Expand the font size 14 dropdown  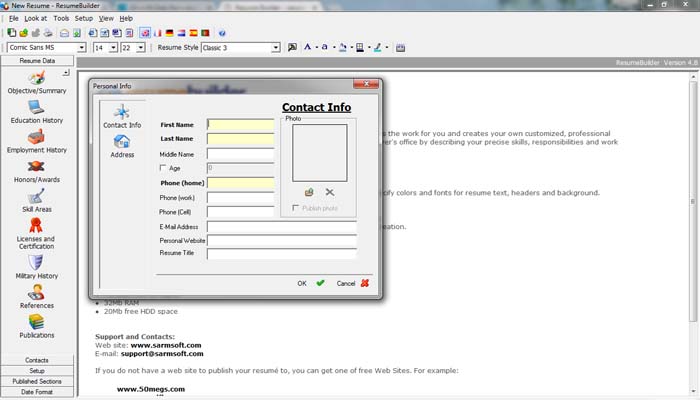113,48
